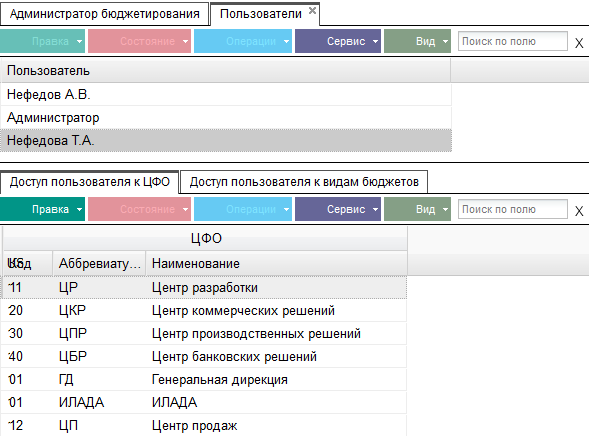This screenshot has height=436, width=589.
Task: Select user Нефедов А.В. row
Action: point(226,94)
